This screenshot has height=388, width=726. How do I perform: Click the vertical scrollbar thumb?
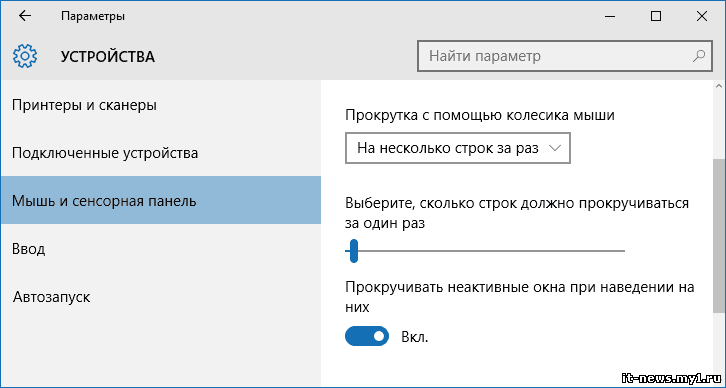(718, 236)
